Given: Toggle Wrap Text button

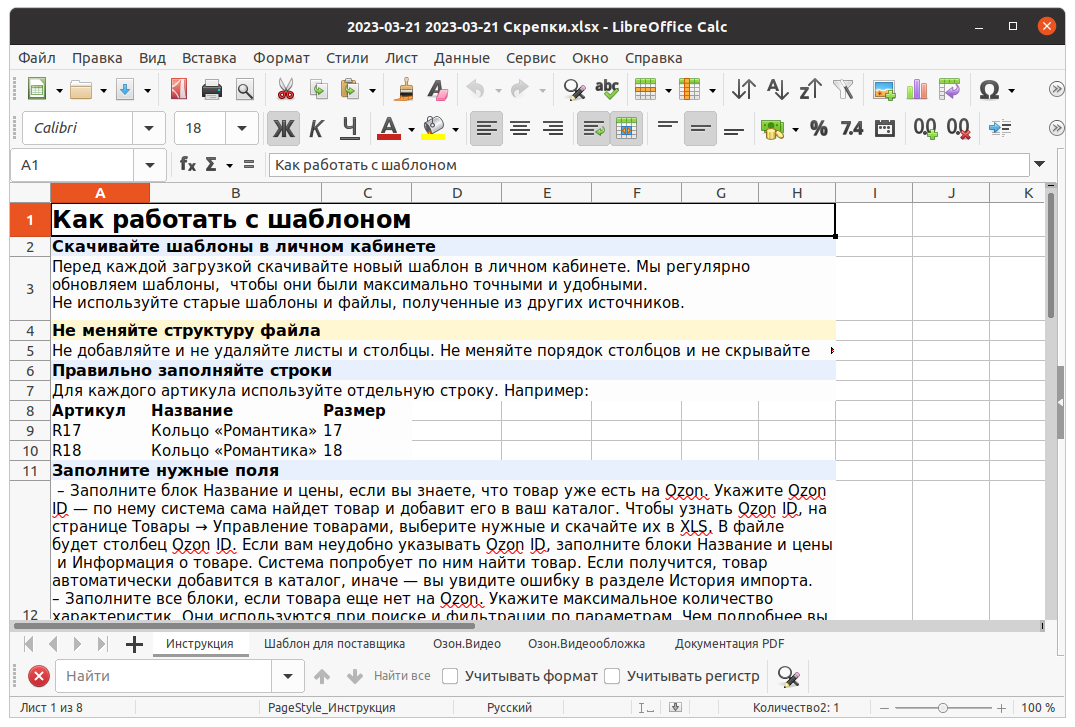Looking at the screenshot, I should 593,128.
